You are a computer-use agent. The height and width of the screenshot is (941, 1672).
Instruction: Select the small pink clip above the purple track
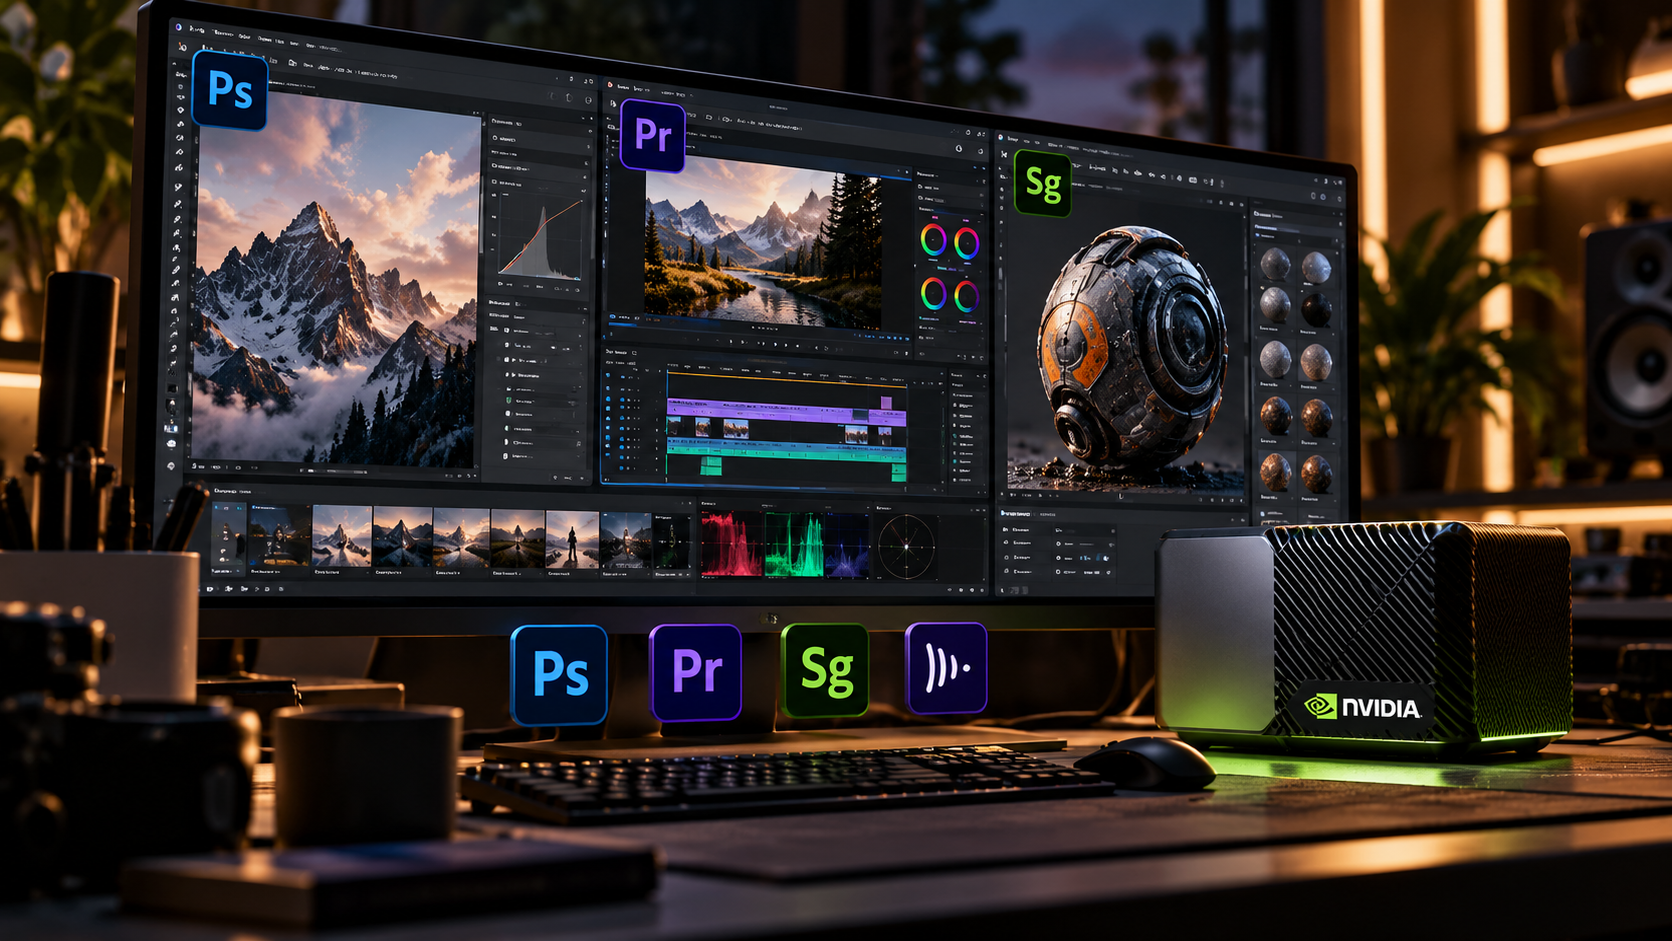click(x=886, y=402)
